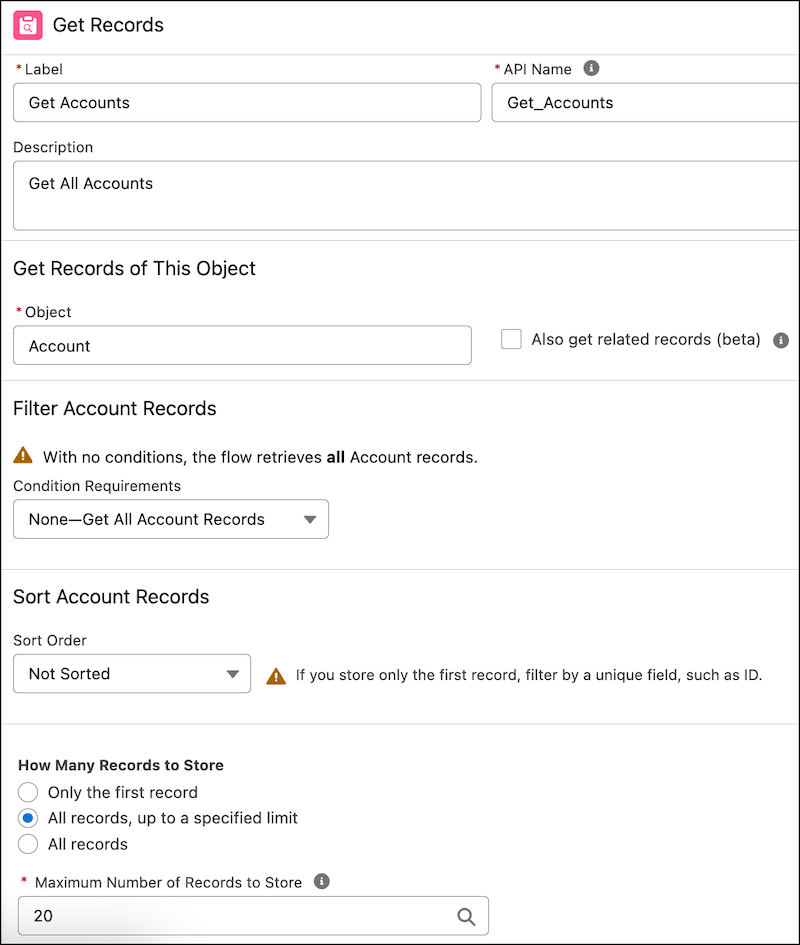Click the API Name field Get_Accounts
Image resolution: width=800 pixels, height=945 pixels.
pos(645,102)
